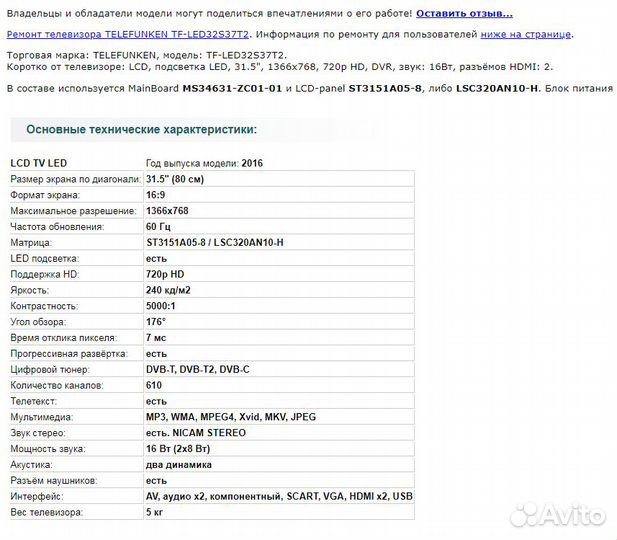Click the 'LCD TV LED' table header
The height and width of the screenshot is (540, 617).
click(39, 162)
